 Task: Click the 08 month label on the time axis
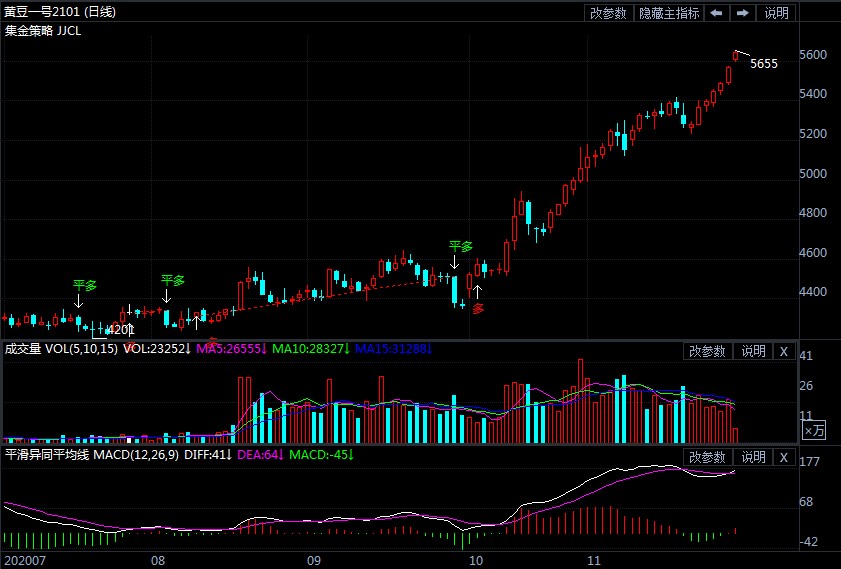click(x=158, y=561)
